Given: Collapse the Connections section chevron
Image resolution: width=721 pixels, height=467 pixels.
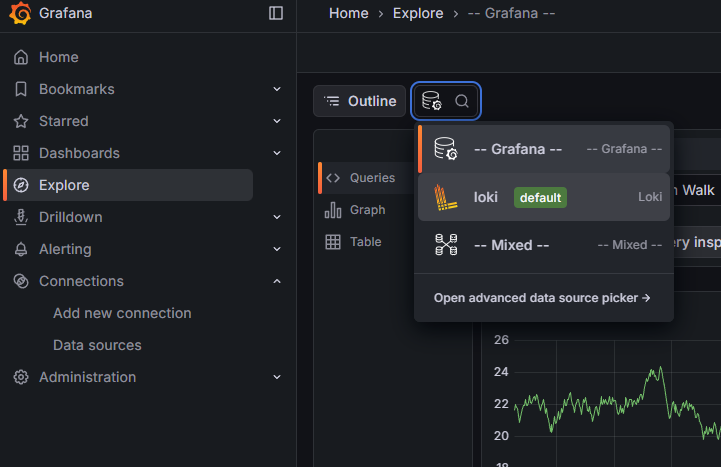Looking at the screenshot, I should [x=277, y=281].
